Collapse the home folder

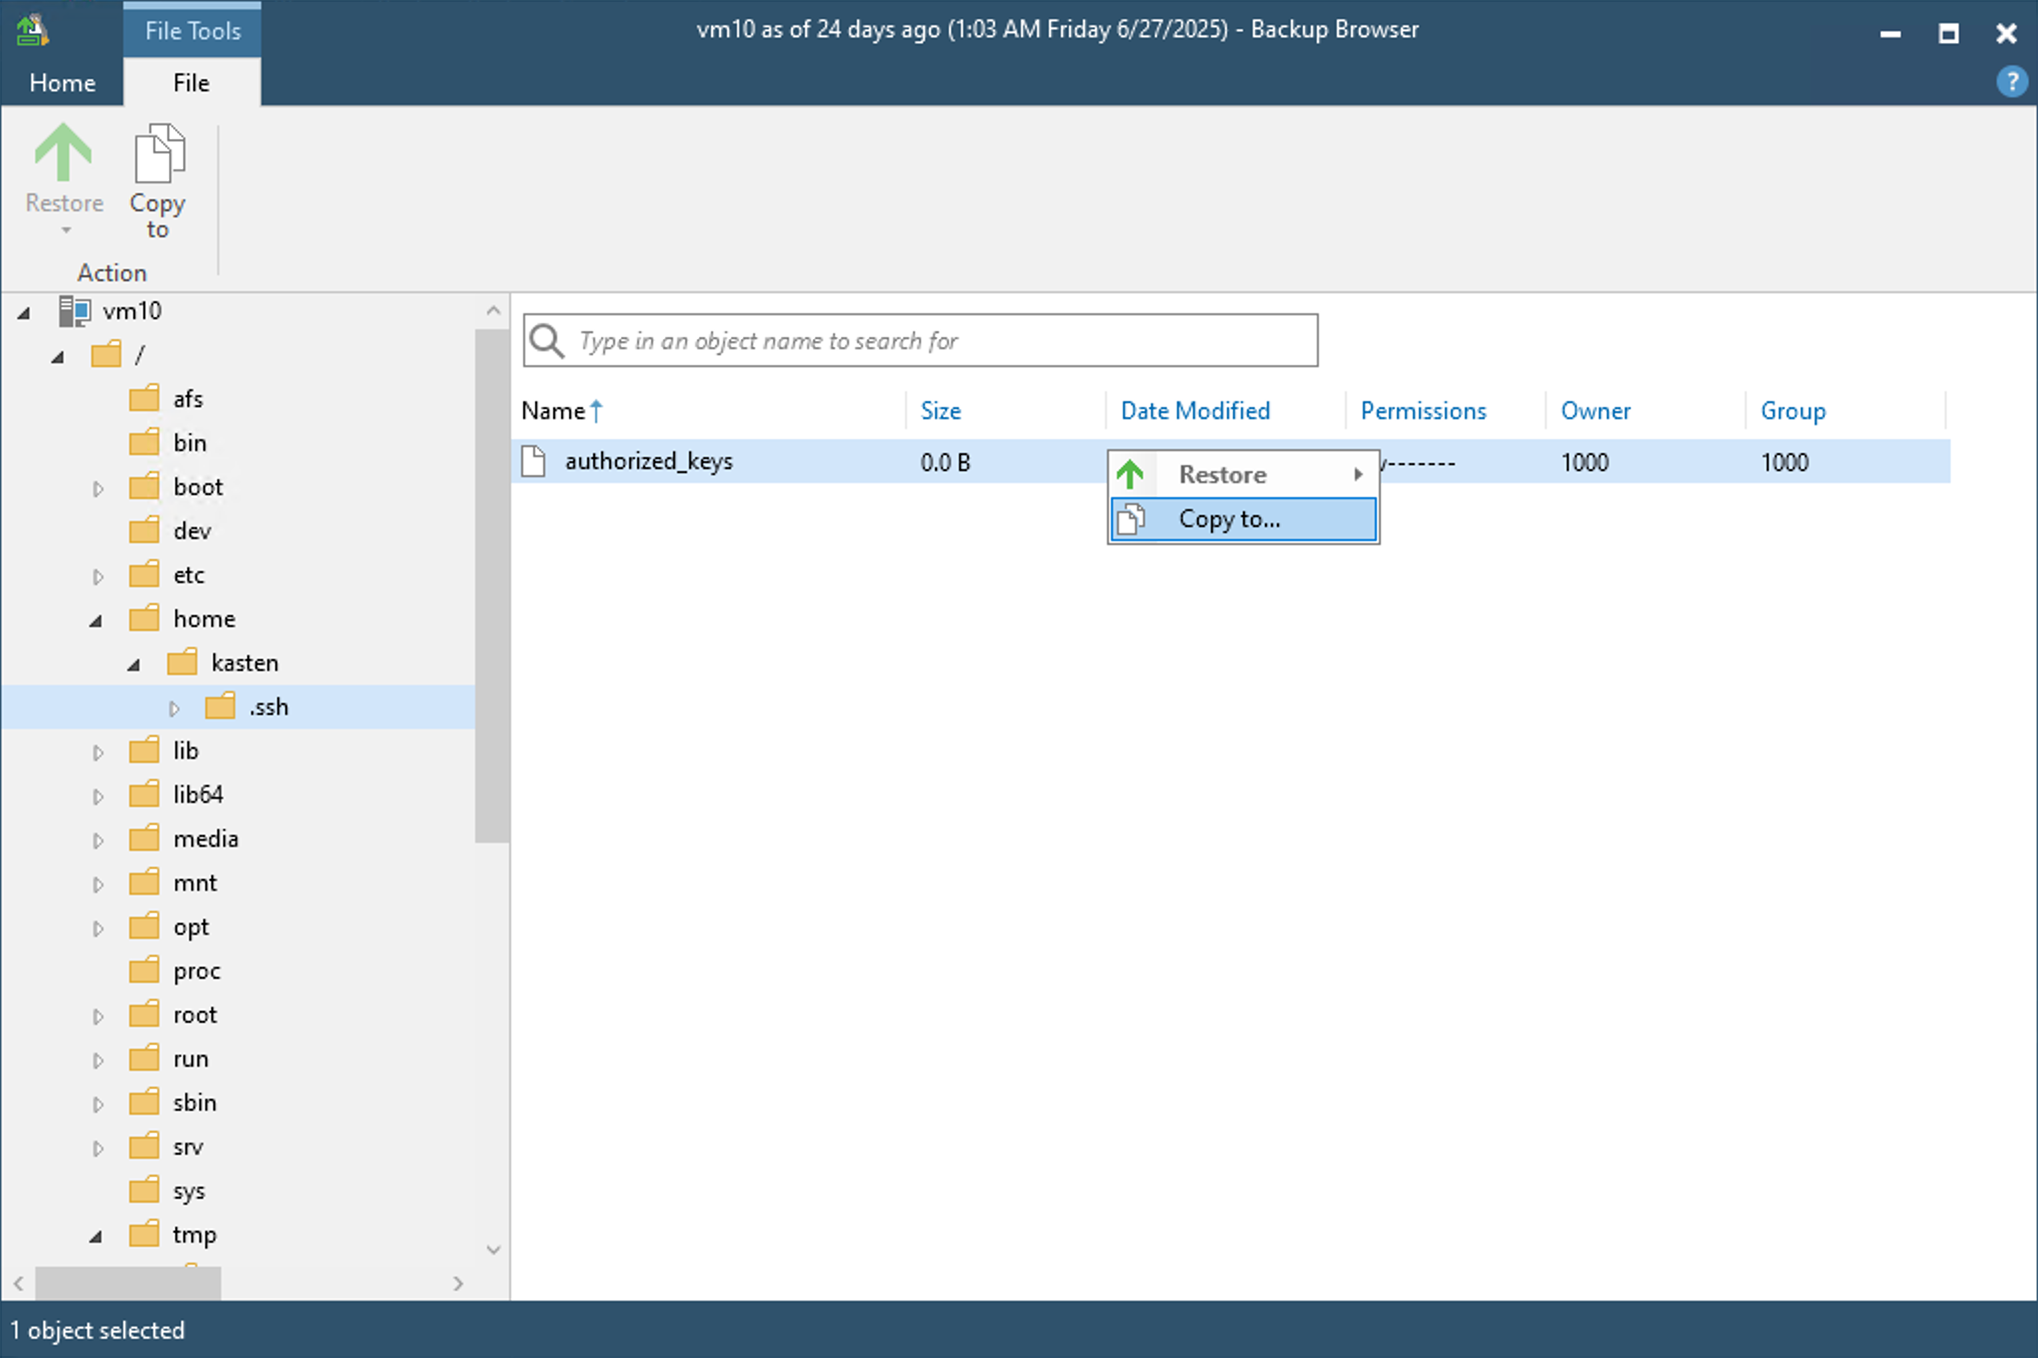[96, 619]
